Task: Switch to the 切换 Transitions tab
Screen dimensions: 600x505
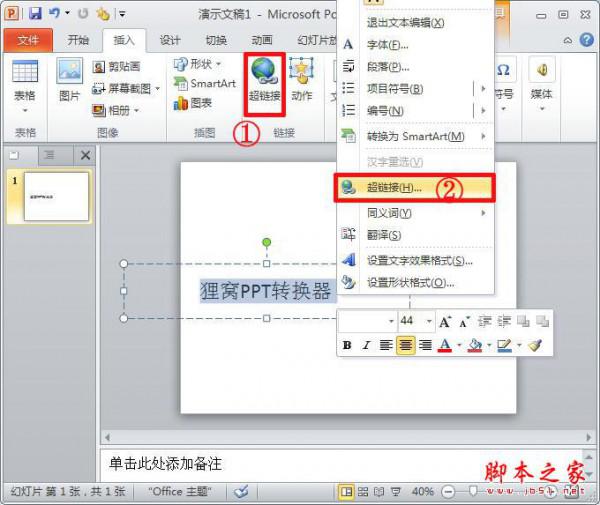Action: tap(216, 40)
